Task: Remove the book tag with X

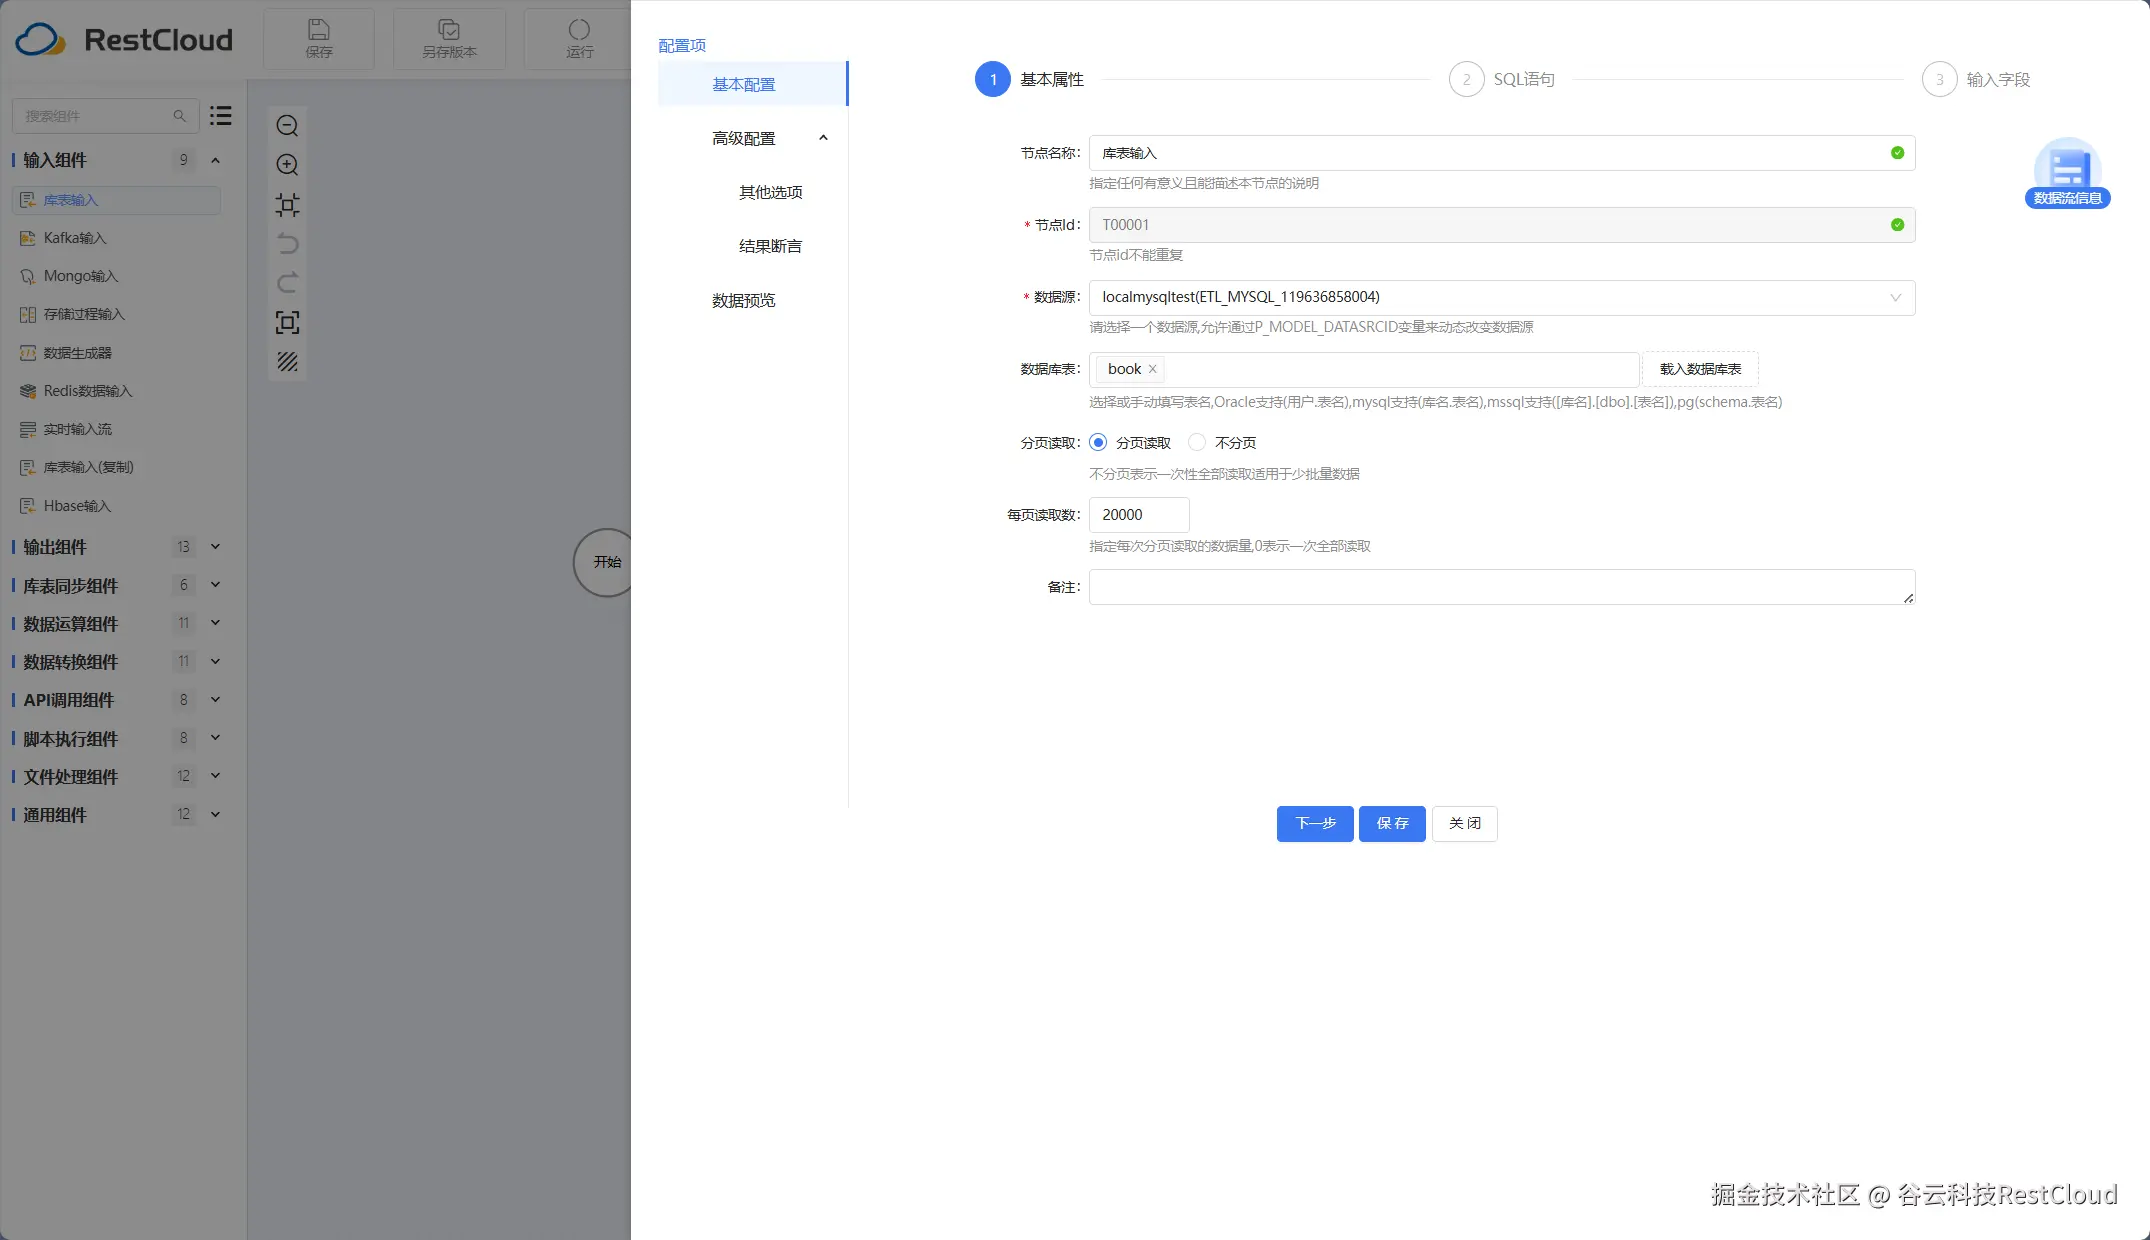Action: [x=1152, y=369]
